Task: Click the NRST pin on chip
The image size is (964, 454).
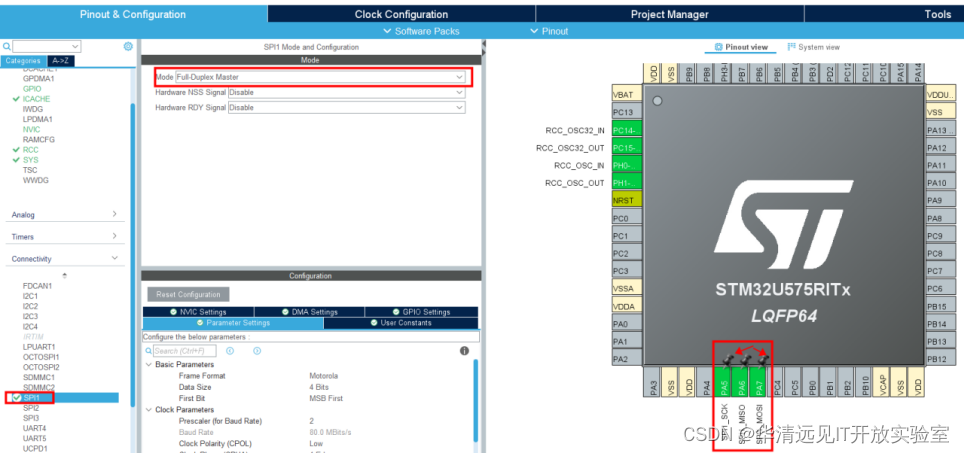Action: [x=627, y=201]
